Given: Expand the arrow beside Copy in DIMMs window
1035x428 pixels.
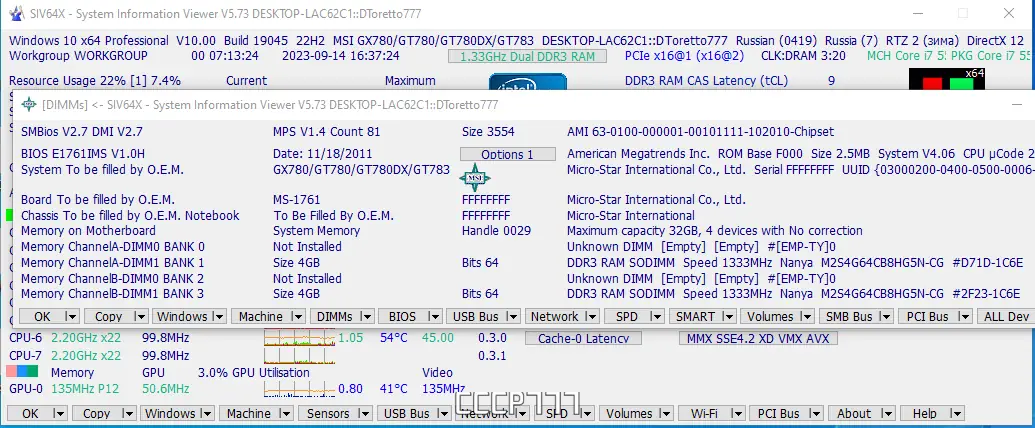Looking at the screenshot, I should pos(140,316).
